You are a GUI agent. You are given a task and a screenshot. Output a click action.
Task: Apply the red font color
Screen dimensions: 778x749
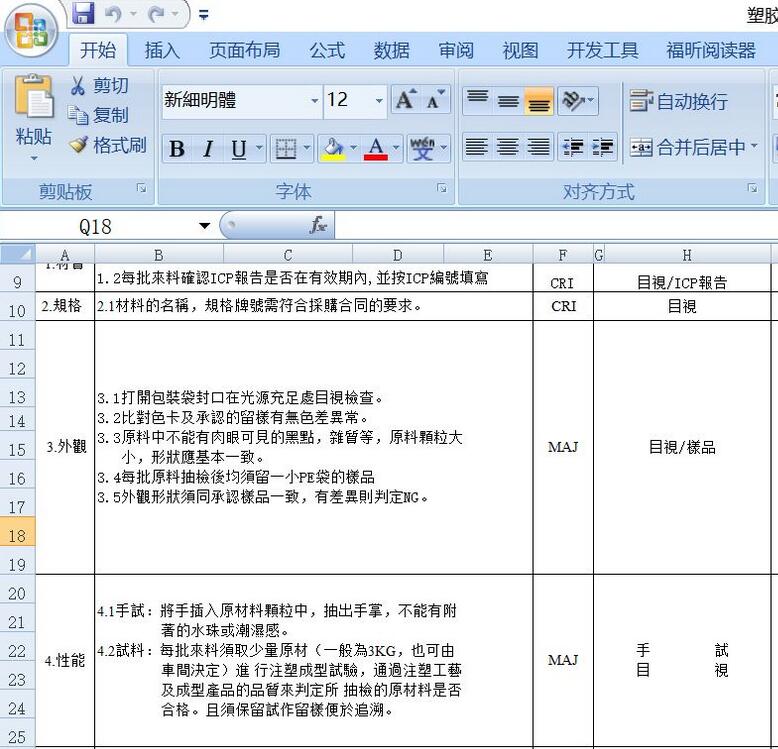tap(376, 148)
